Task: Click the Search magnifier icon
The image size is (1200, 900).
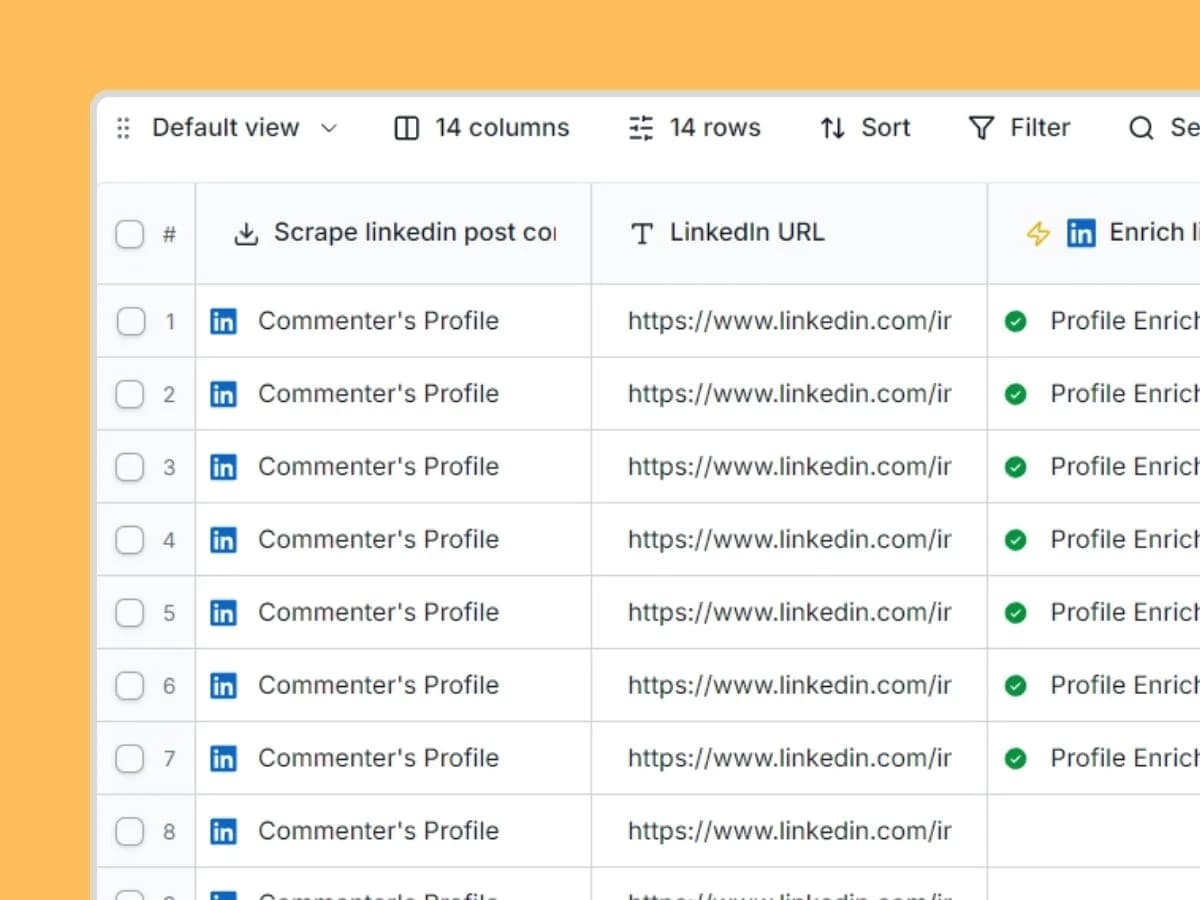Action: pyautogui.click(x=1140, y=128)
